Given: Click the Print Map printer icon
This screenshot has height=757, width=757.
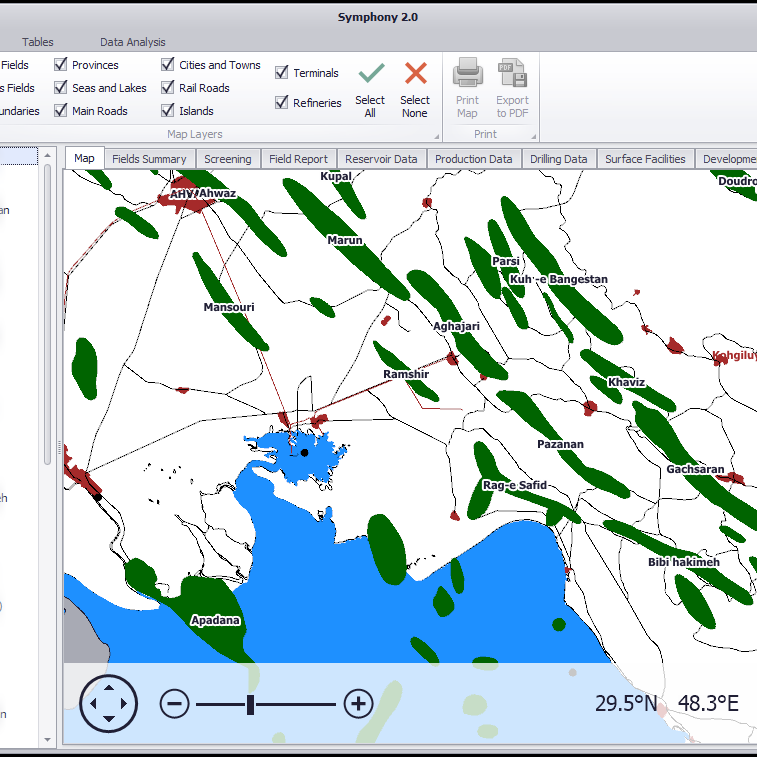Looking at the screenshot, I should click(x=467, y=74).
